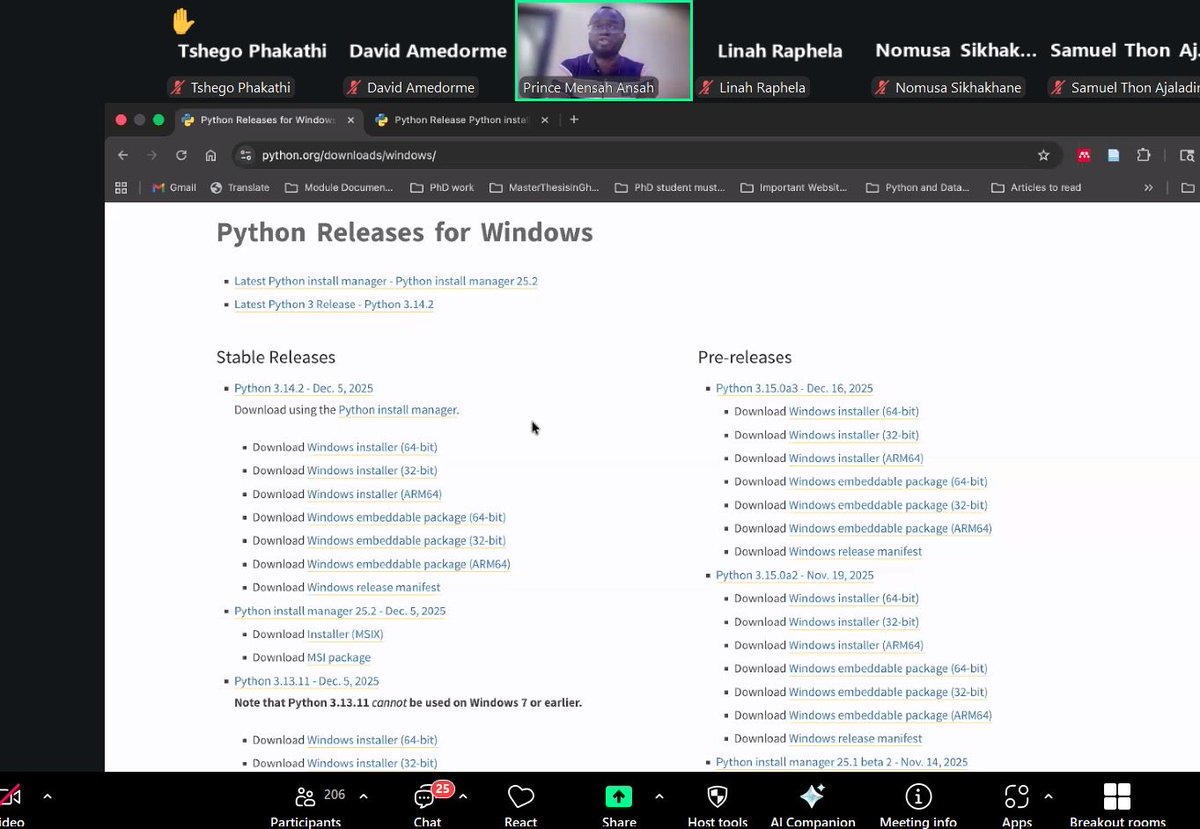
Task: Close the Python Release Python install tab
Action: (544, 120)
